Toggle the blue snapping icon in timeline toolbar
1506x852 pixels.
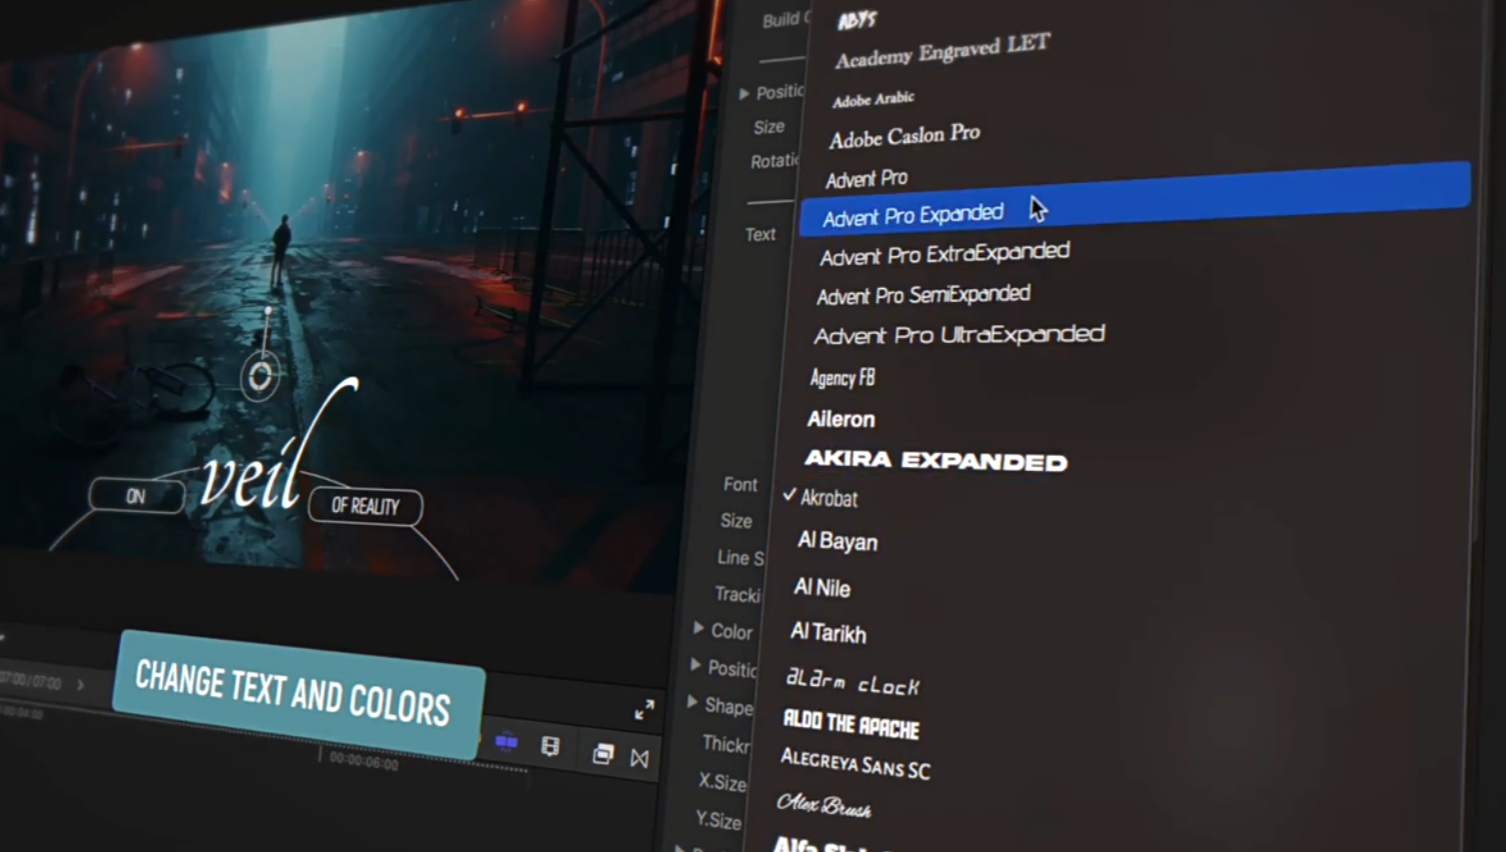[x=506, y=741]
